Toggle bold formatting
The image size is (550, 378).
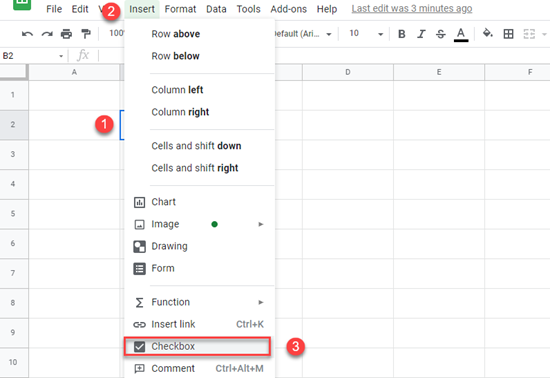click(402, 34)
